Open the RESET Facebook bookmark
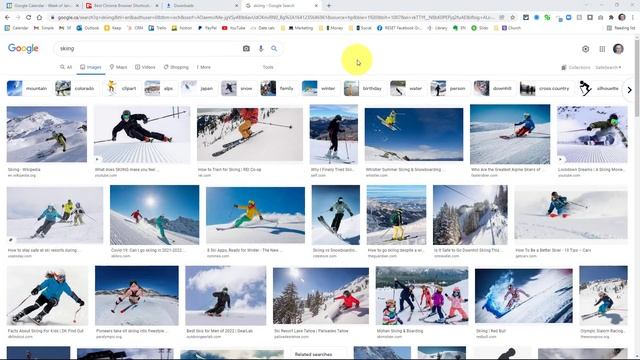Screen dimensions: 640x360 click(x=399, y=28)
